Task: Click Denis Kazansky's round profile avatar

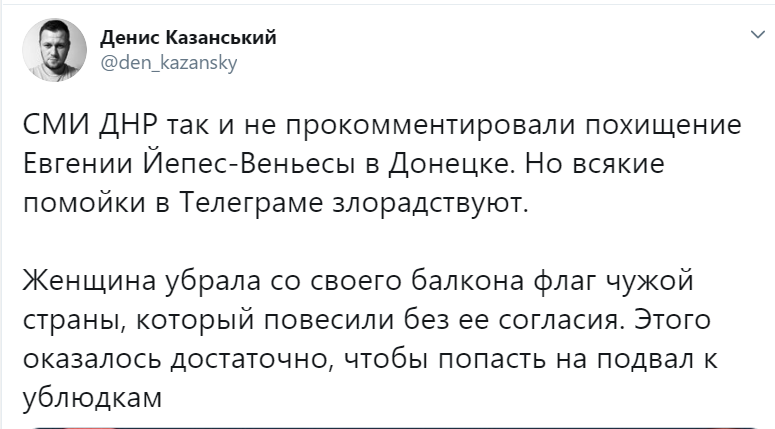Action: coord(54,50)
